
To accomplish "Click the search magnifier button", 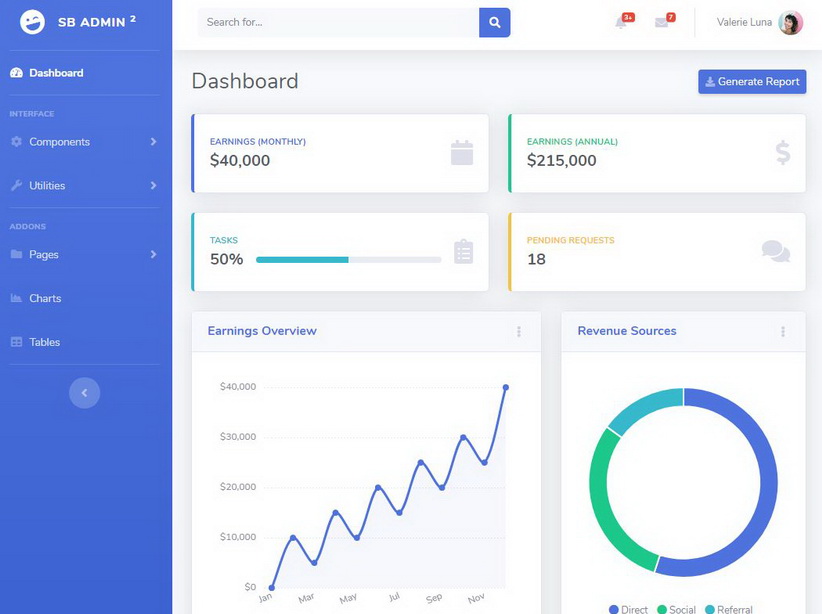I will (494, 22).
